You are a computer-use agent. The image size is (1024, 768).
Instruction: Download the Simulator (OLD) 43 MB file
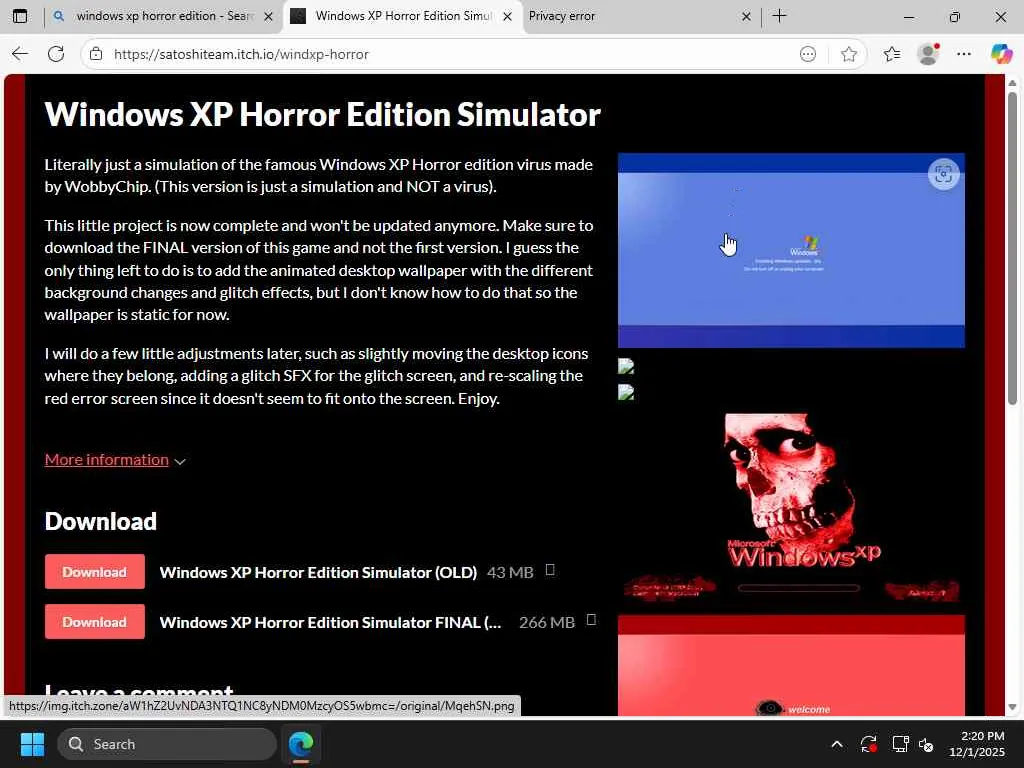click(95, 572)
